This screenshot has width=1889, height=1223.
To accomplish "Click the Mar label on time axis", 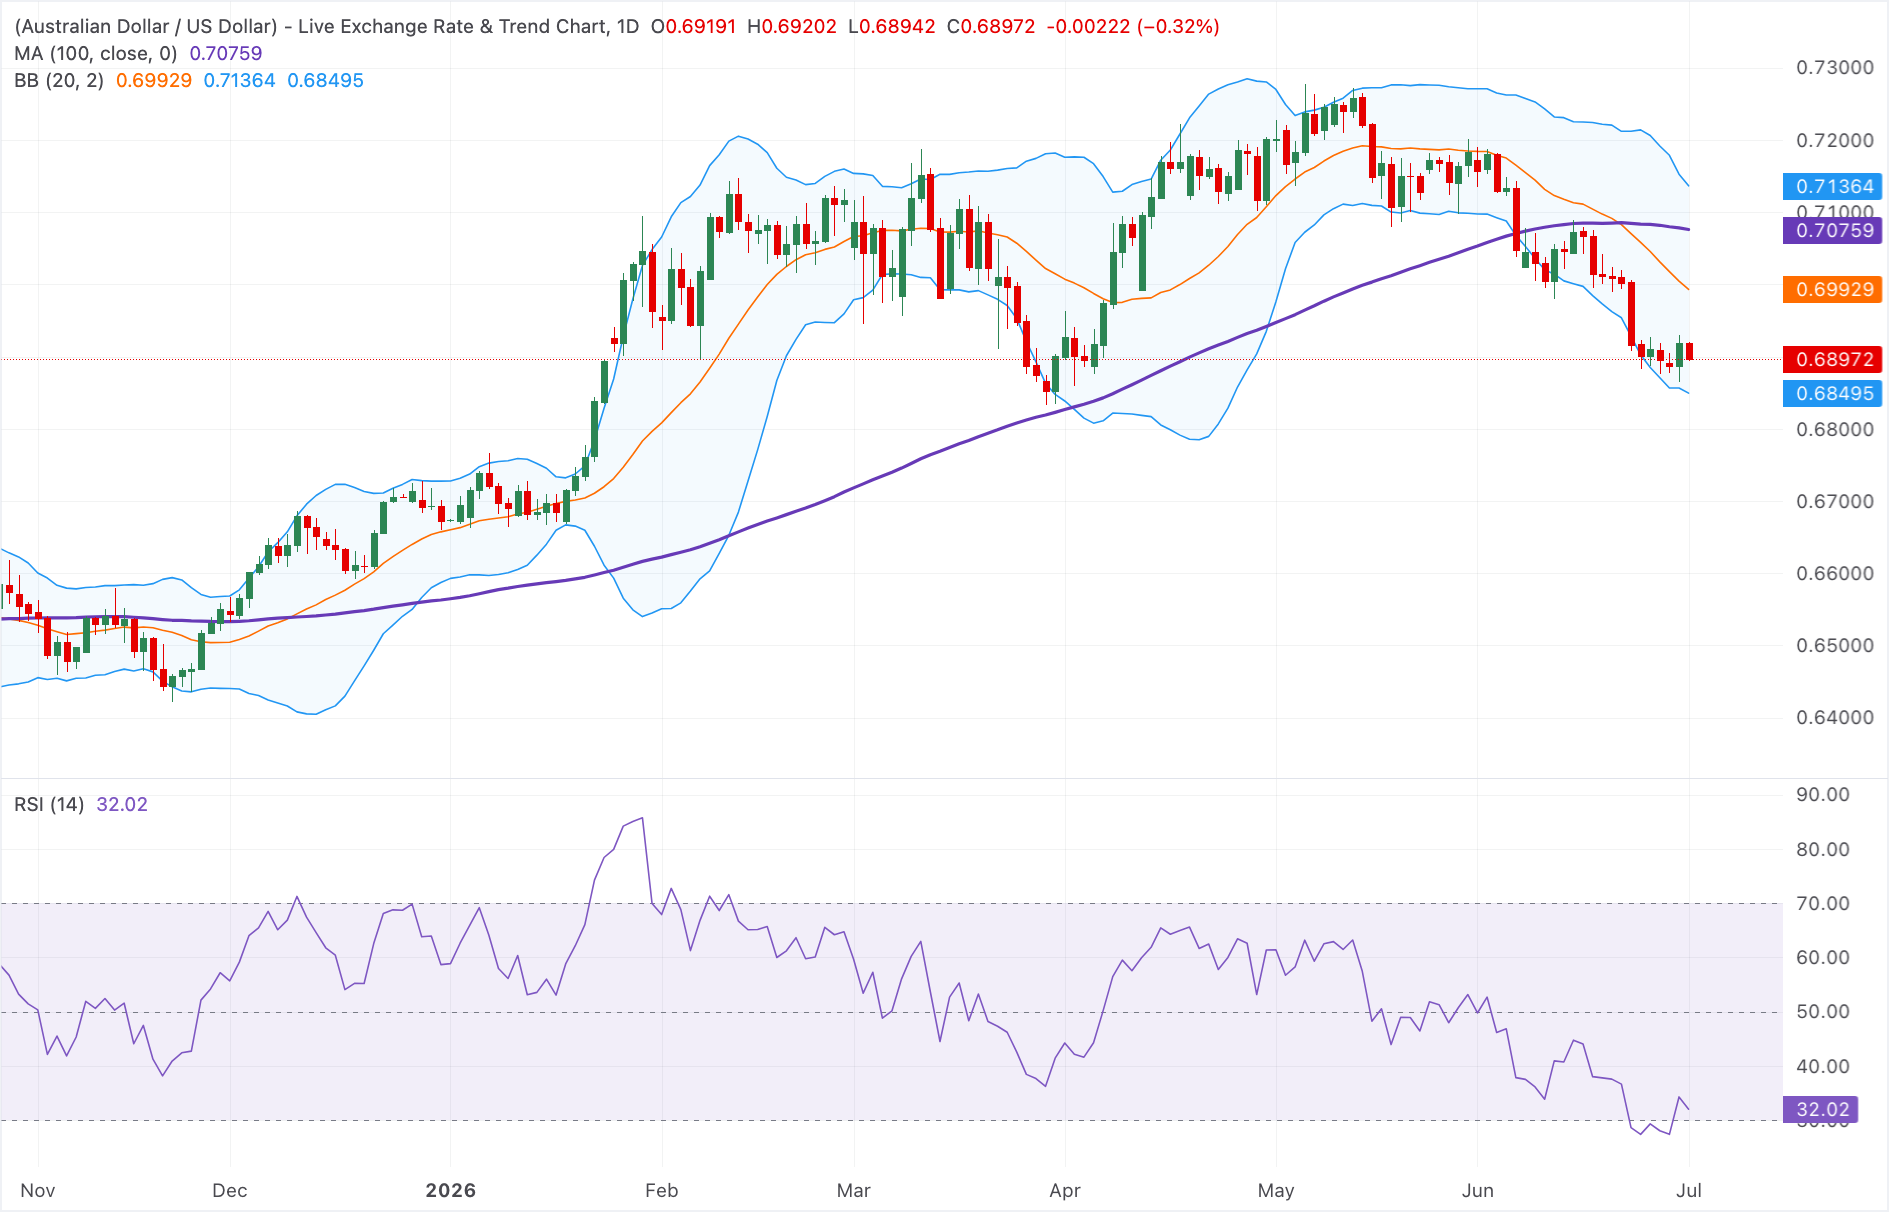I will point(854,1191).
